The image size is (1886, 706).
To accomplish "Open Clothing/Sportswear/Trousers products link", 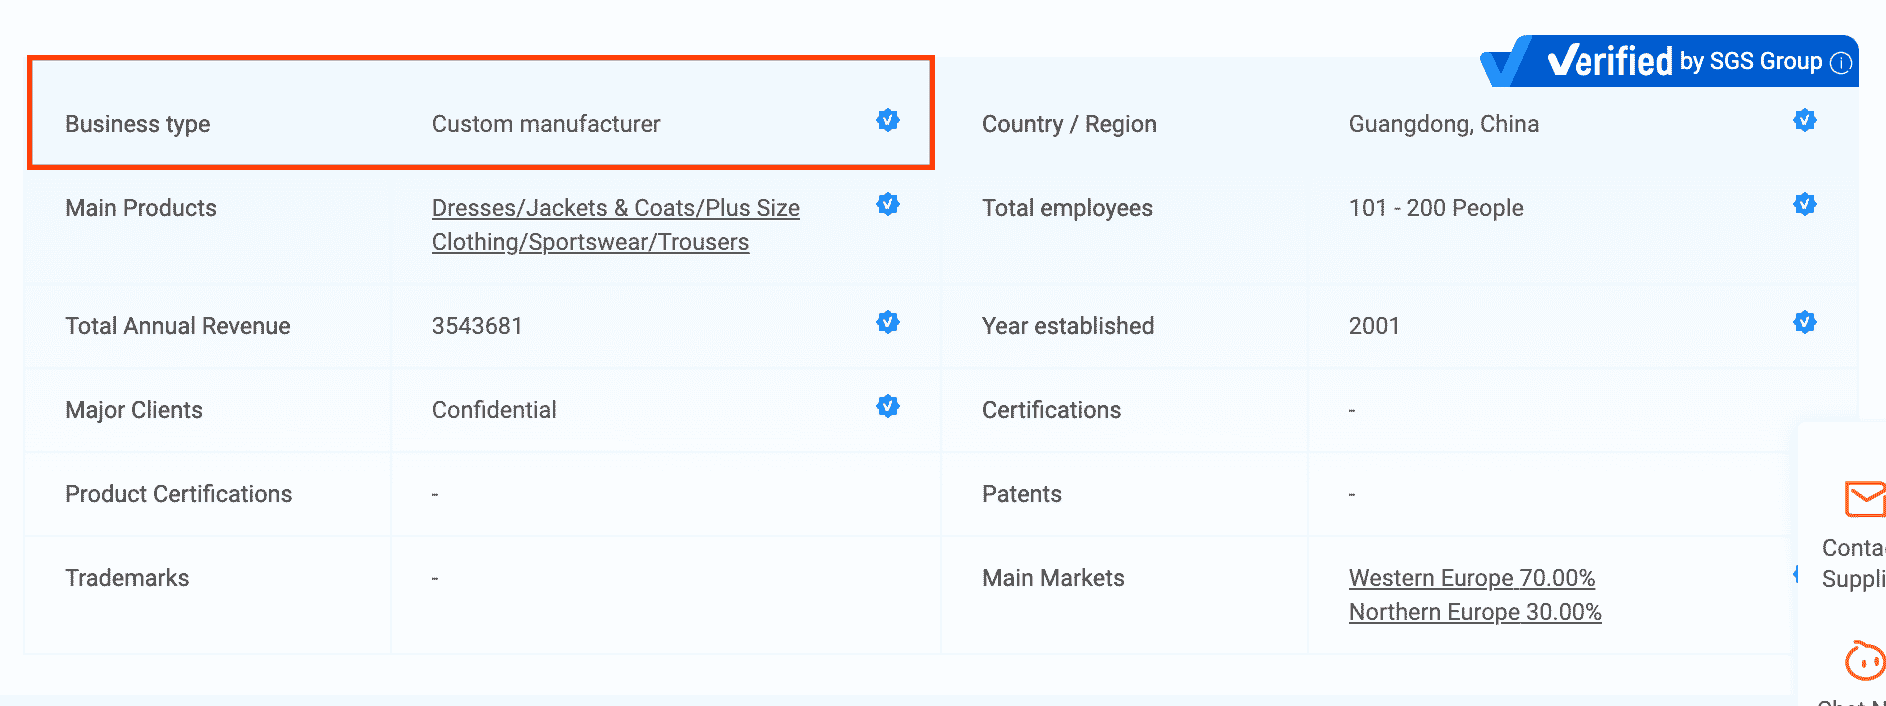I will (590, 242).
